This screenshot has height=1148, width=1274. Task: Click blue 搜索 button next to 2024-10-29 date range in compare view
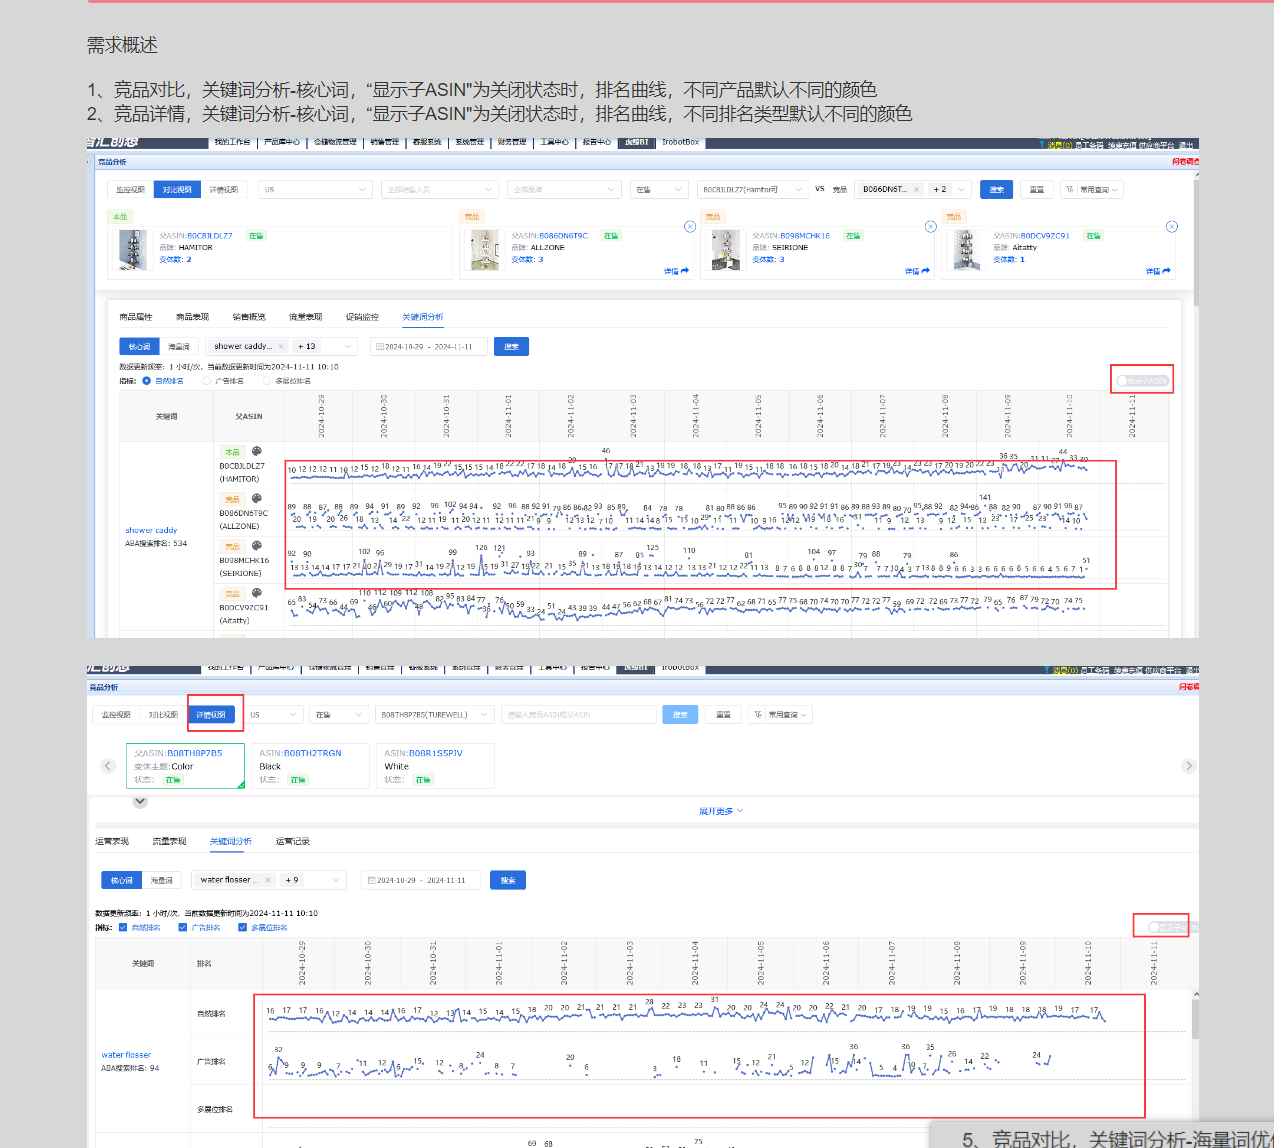tap(511, 346)
